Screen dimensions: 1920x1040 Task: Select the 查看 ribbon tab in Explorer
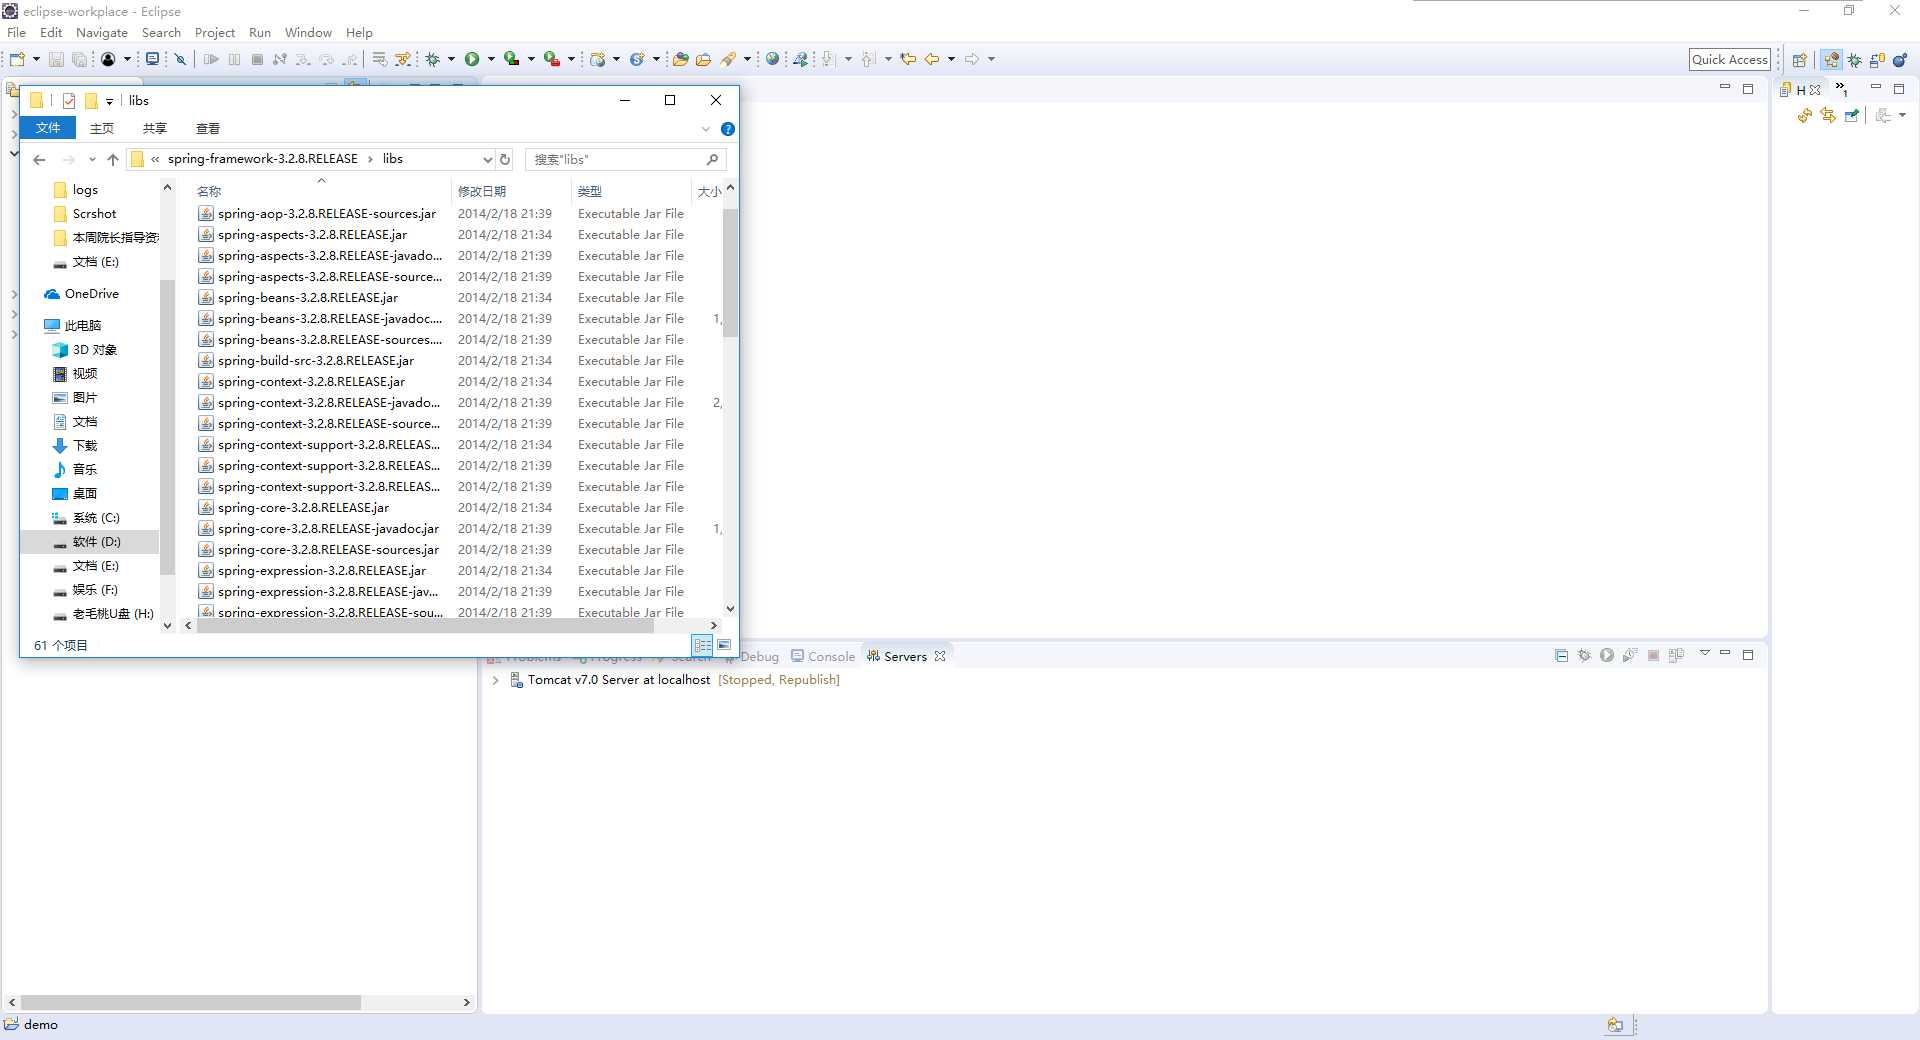tap(208, 128)
